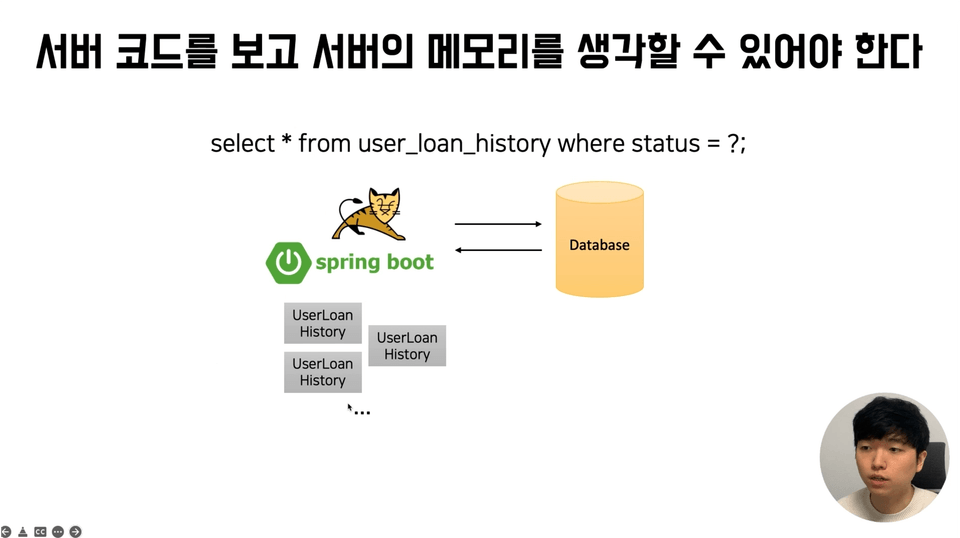Click the Korean slide title heading
Screen dimensions: 960x538
479,51
